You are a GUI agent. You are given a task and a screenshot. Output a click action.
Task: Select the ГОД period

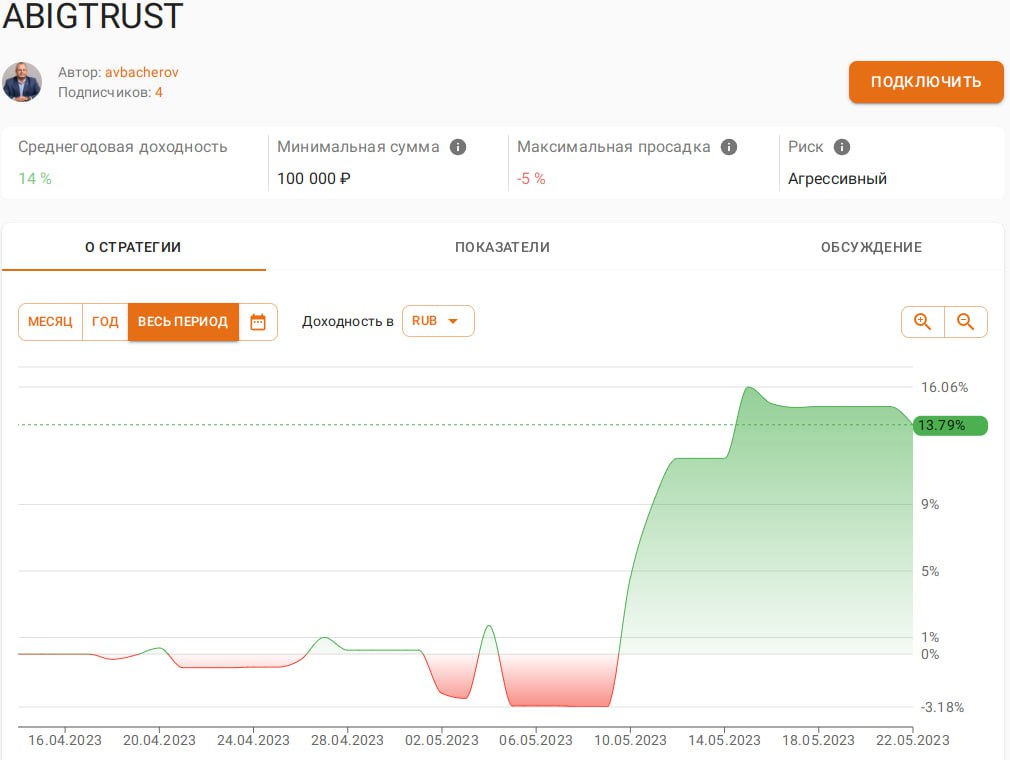(x=105, y=322)
